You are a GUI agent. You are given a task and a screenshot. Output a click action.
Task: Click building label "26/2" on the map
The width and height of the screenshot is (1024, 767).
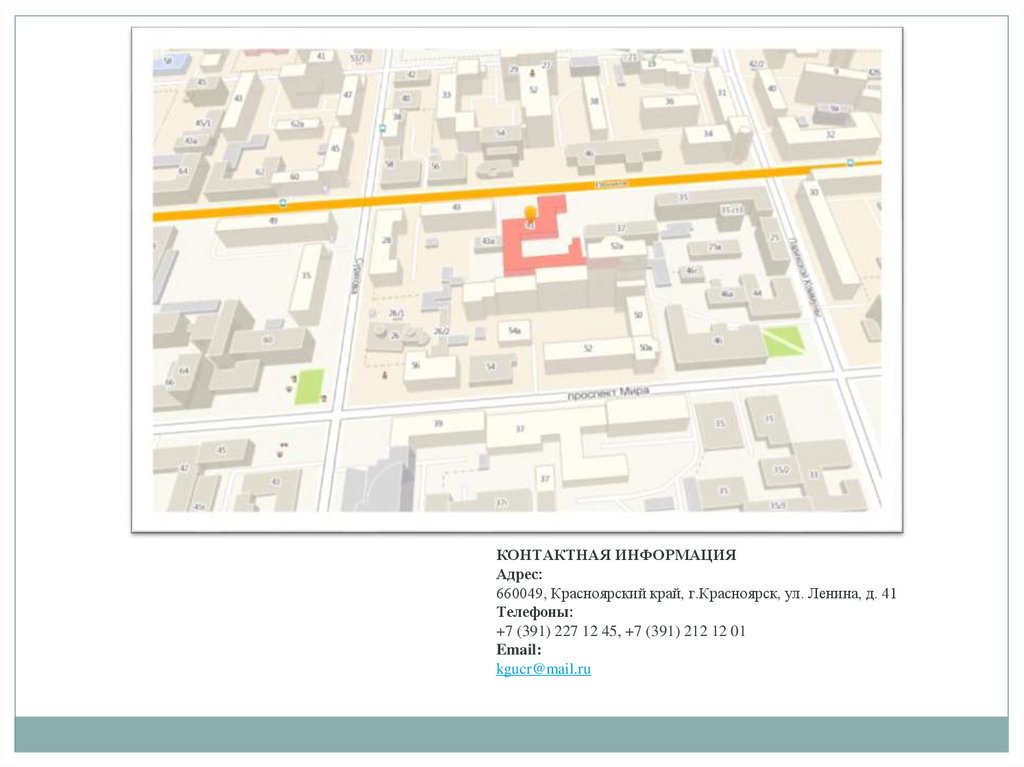pos(442,331)
